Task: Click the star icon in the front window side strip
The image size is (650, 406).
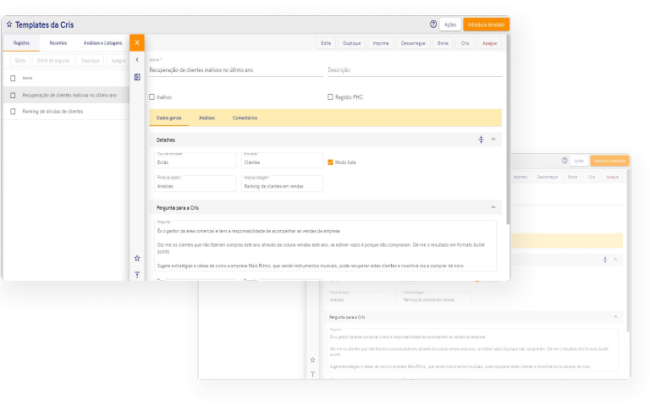Action: pyautogui.click(x=137, y=258)
